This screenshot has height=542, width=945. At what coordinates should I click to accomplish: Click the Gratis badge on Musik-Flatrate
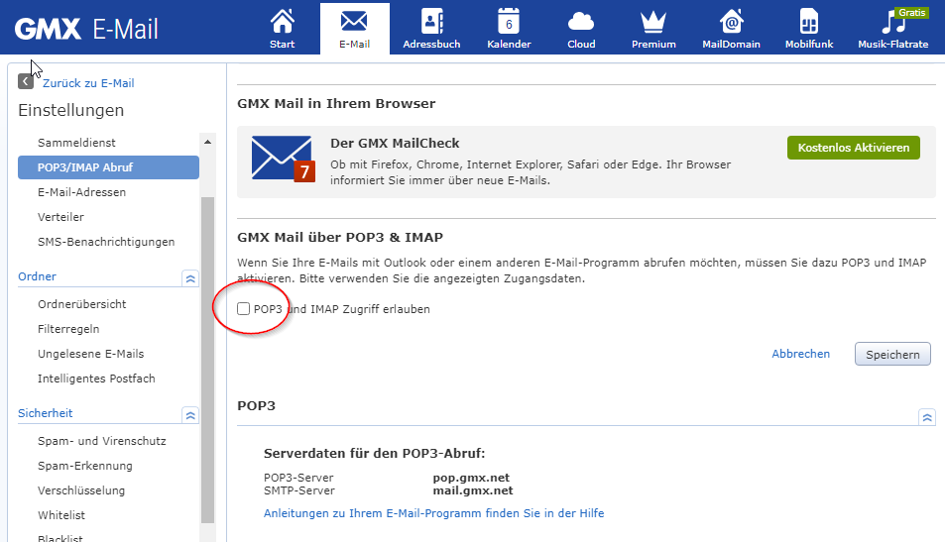click(912, 13)
